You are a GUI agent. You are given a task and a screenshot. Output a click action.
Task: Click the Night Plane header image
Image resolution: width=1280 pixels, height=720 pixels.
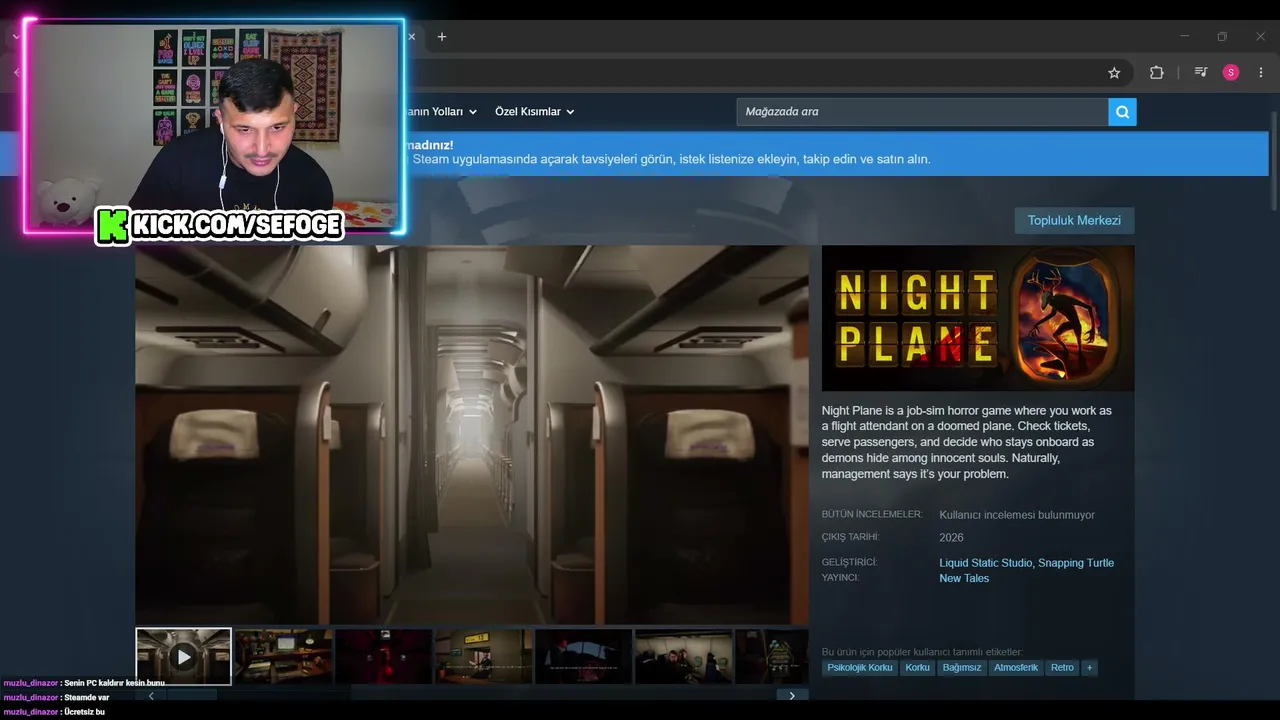tap(978, 318)
